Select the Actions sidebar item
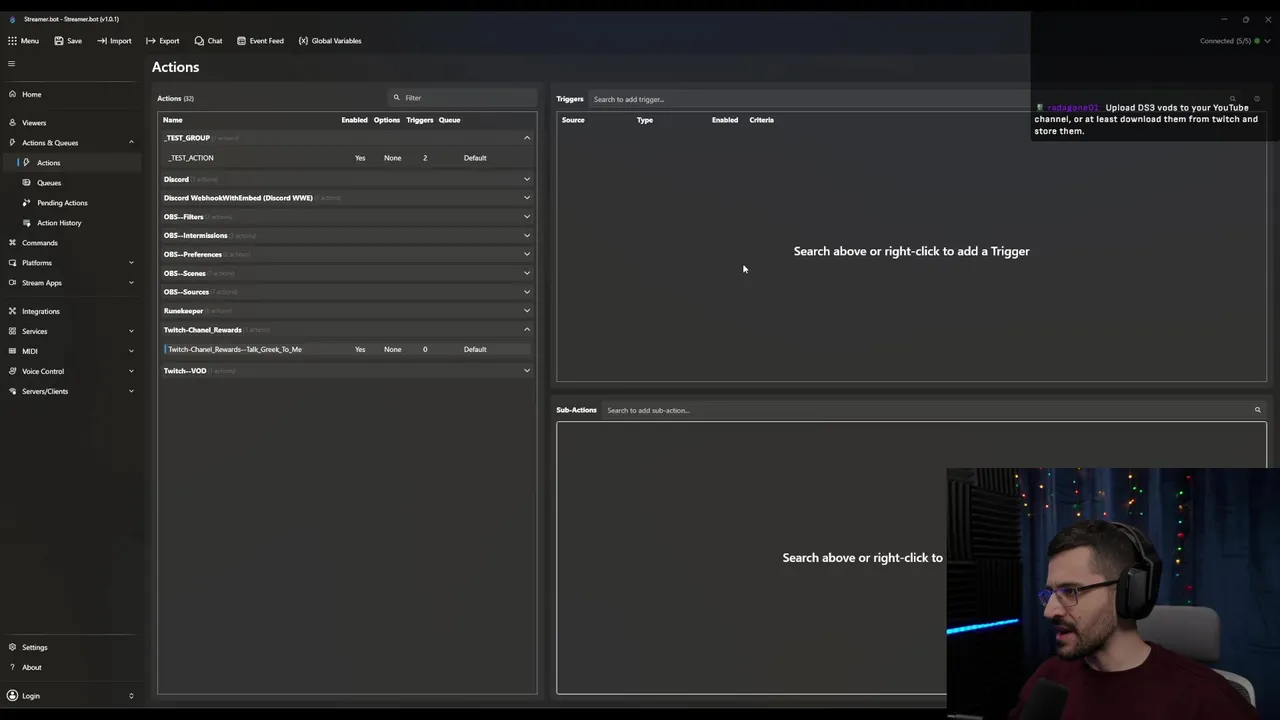The width and height of the screenshot is (1280, 720). 70,163
